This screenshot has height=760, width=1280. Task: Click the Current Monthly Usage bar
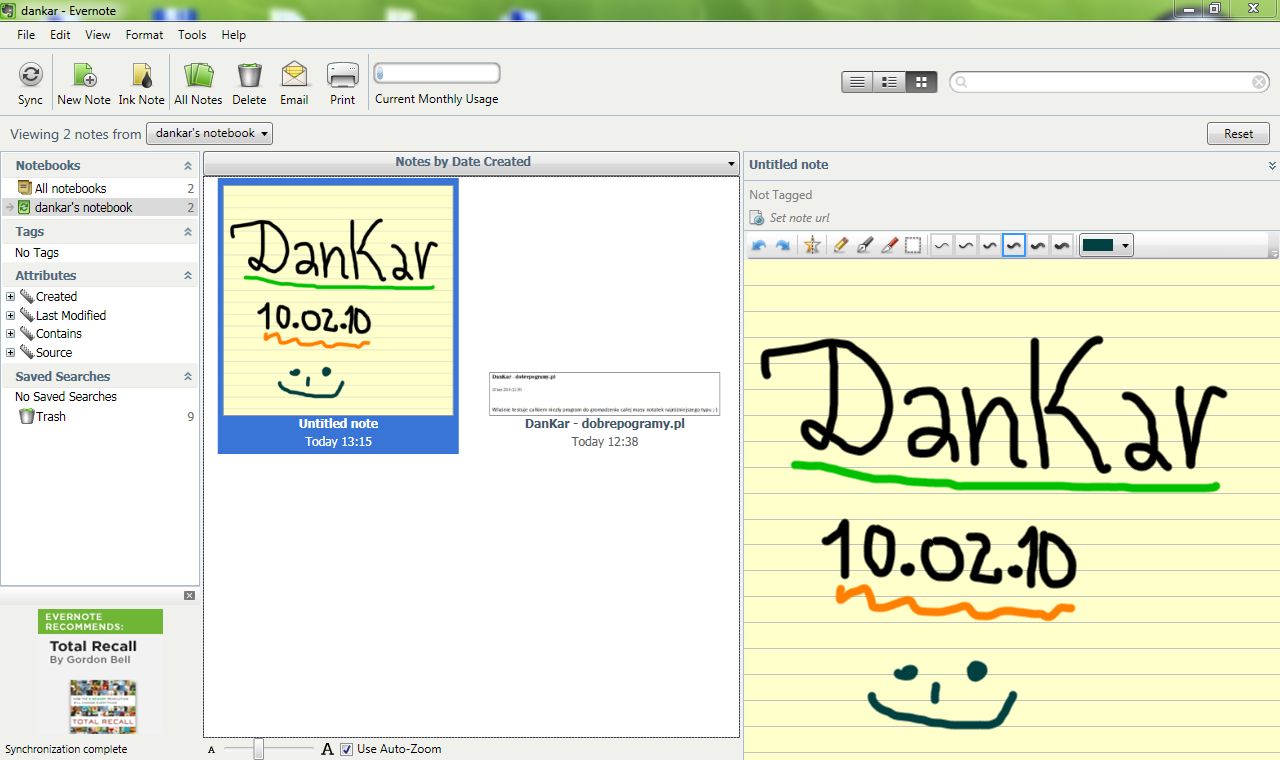click(x=437, y=73)
